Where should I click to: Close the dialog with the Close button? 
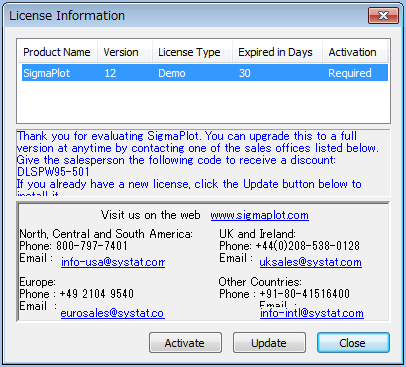(x=353, y=343)
